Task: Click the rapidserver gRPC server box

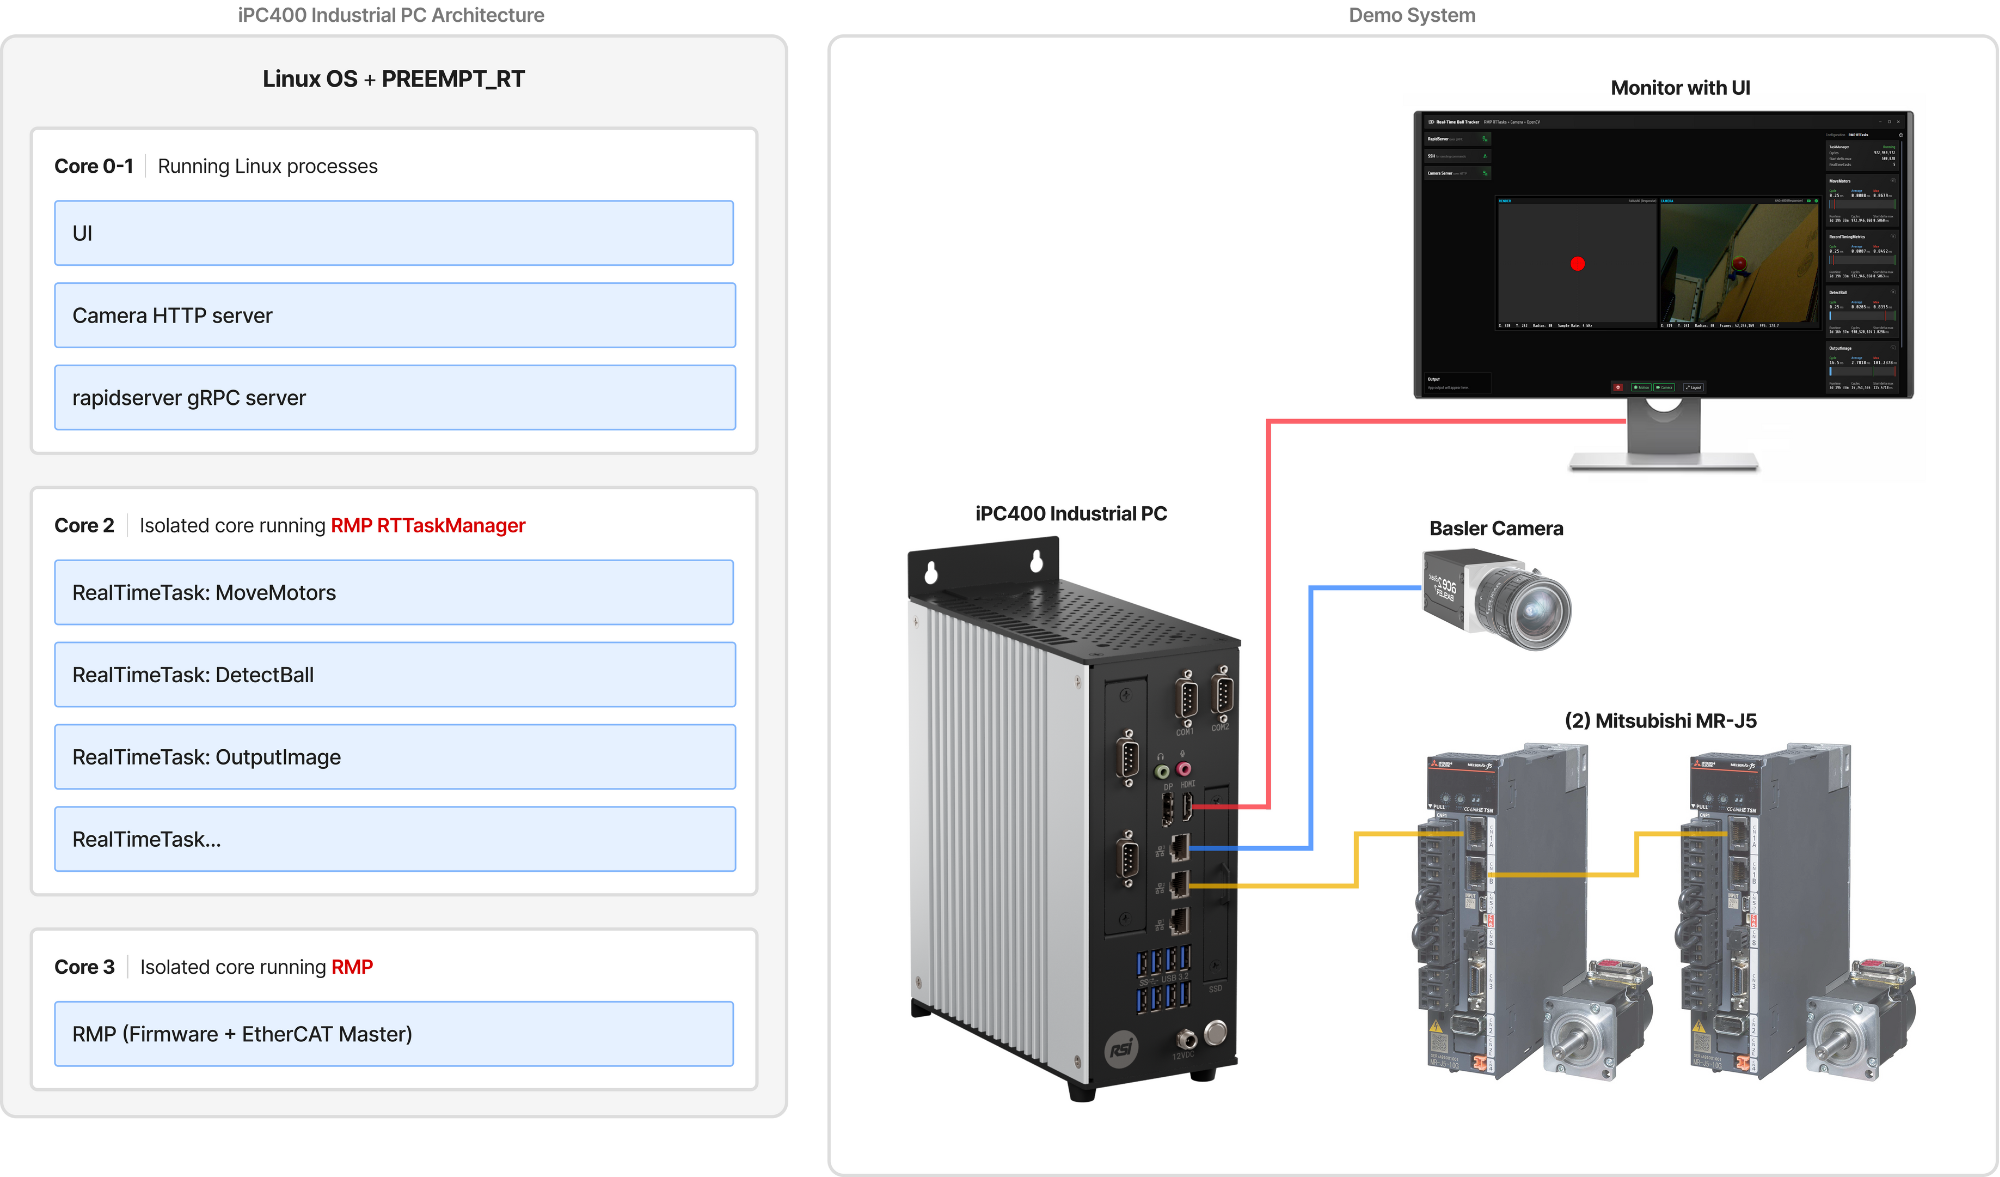Action: [x=394, y=398]
